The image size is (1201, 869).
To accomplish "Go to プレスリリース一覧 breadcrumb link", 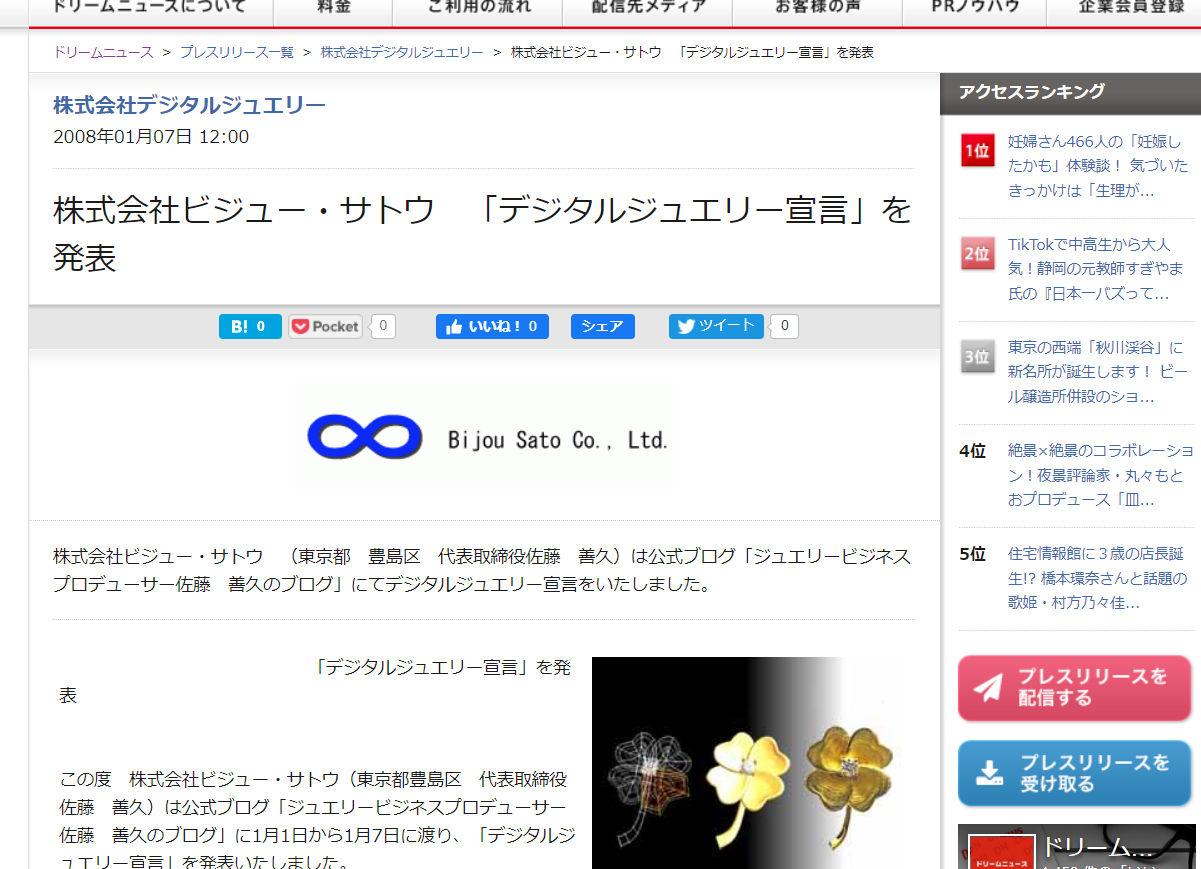I will pos(237,52).
